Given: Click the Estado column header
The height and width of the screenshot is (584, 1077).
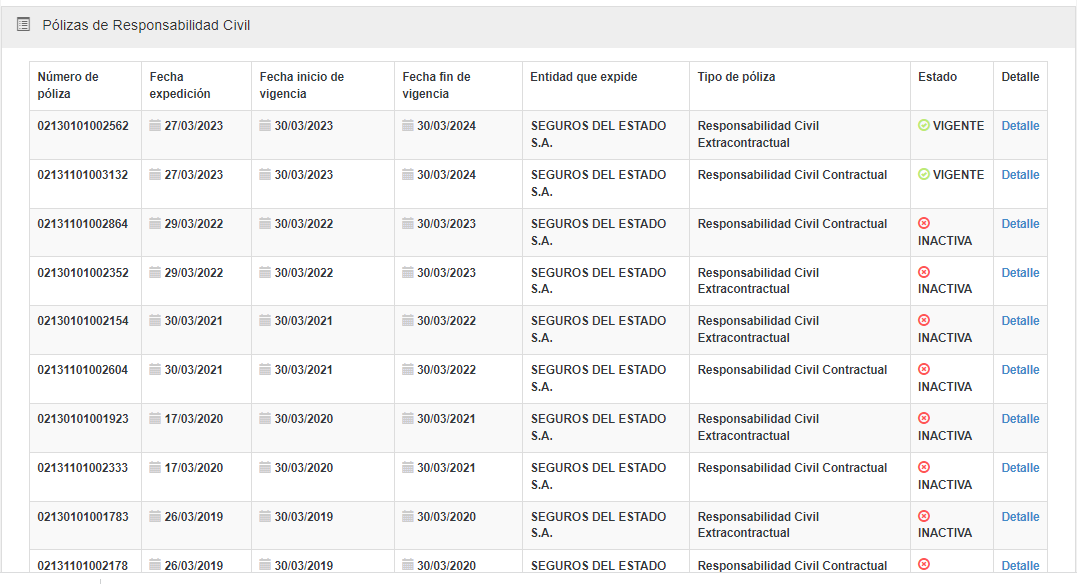Looking at the screenshot, I should tap(937, 77).
